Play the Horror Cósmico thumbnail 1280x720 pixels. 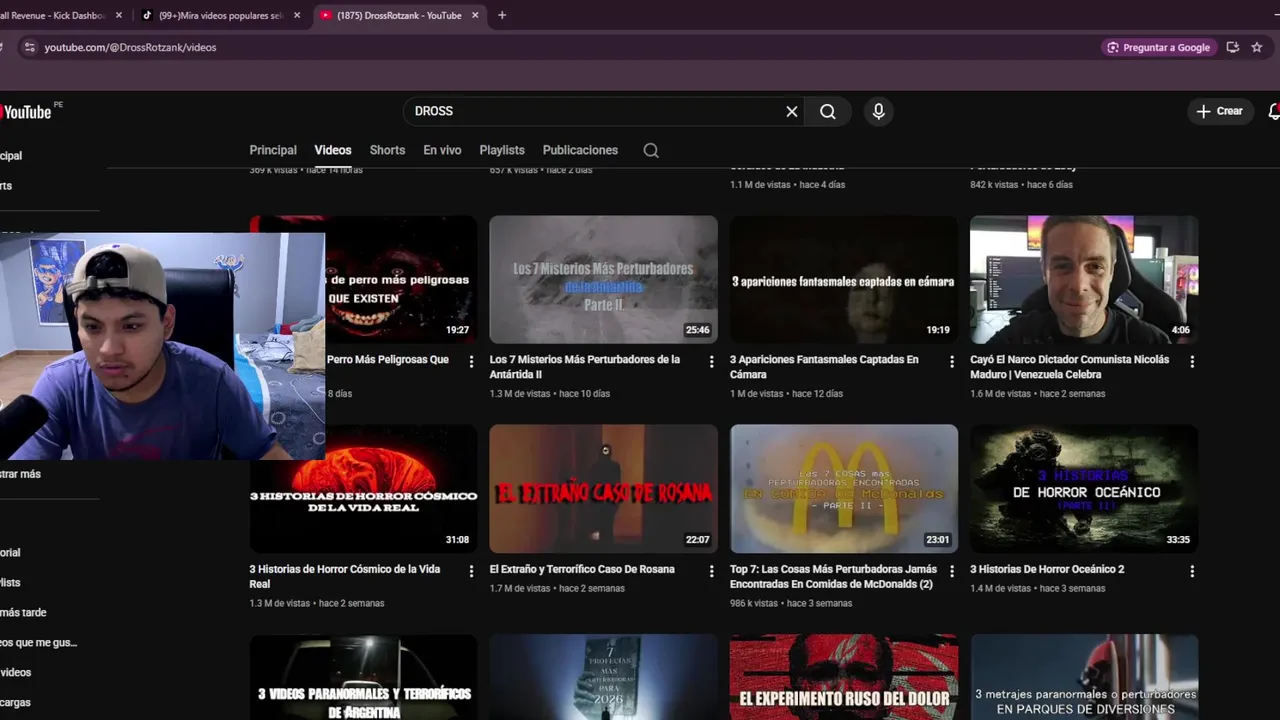363,489
